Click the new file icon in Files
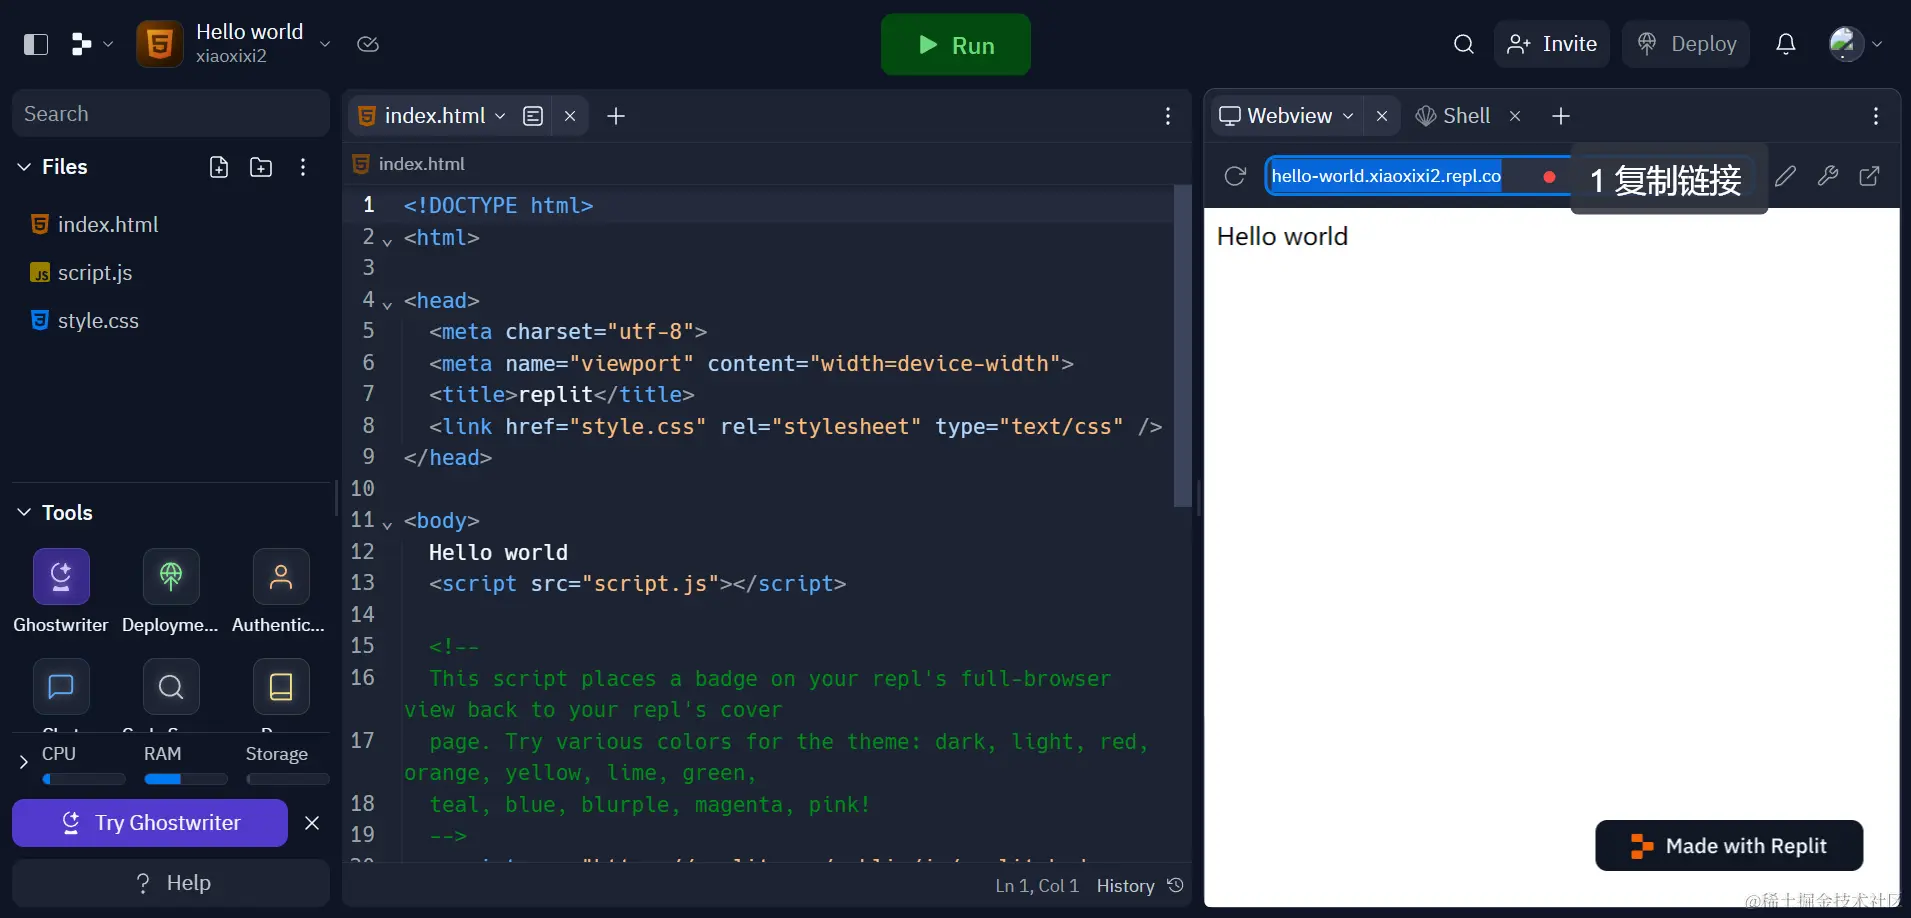Viewport: 1911px width, 918px height. click(219, 167)
